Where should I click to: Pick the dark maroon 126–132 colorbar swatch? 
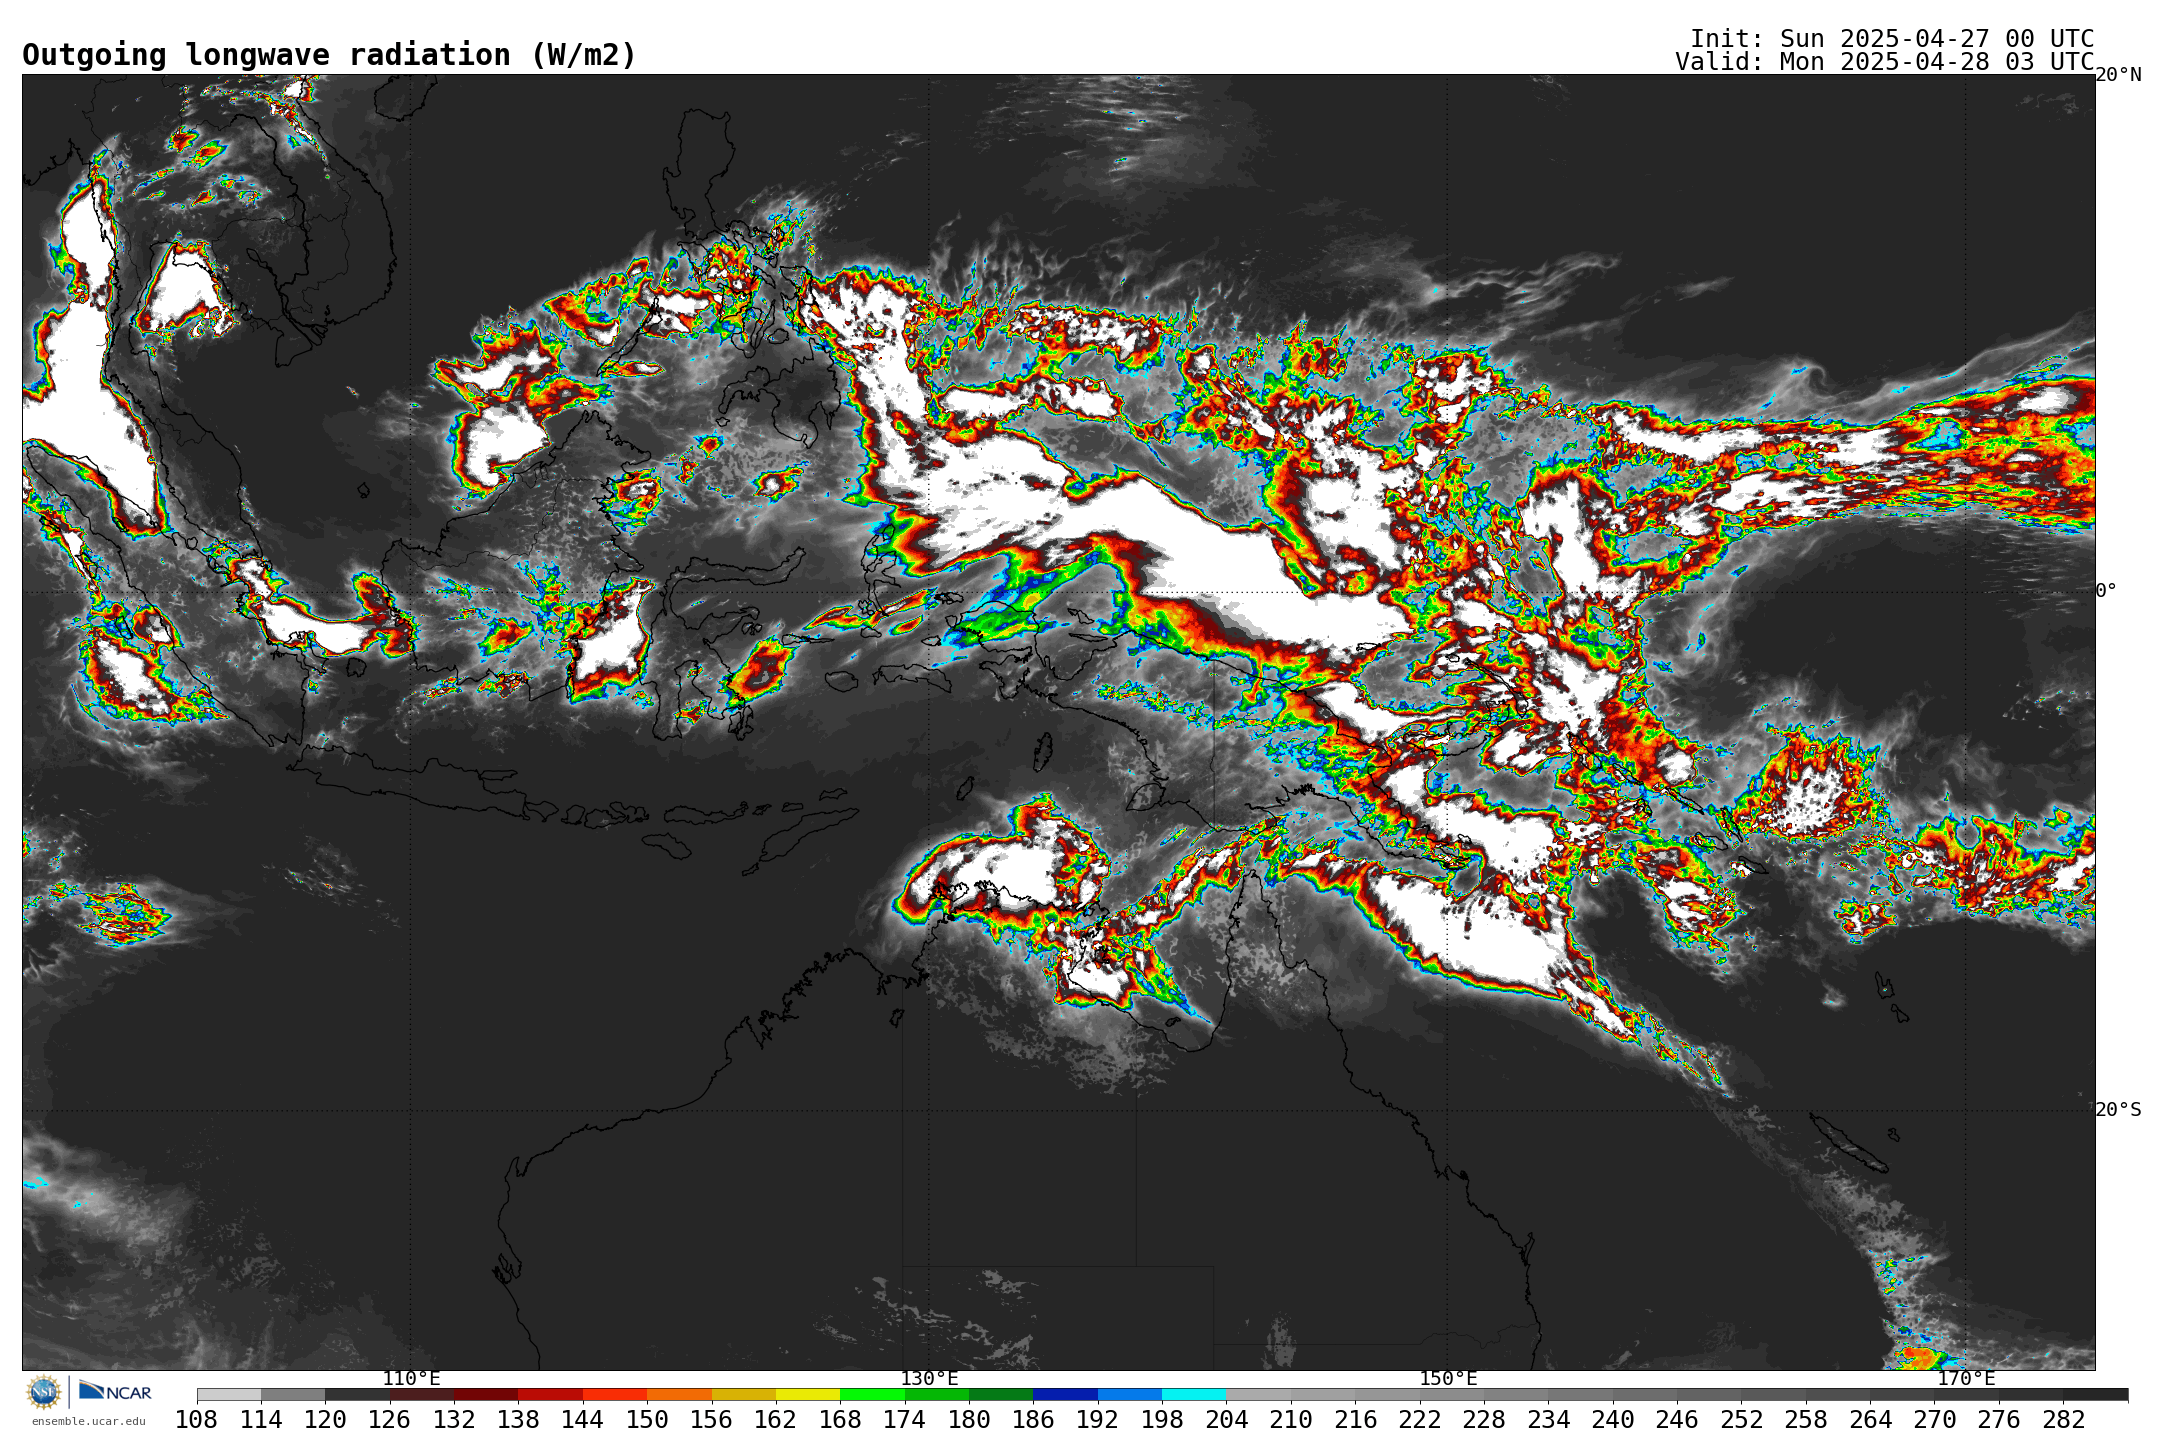tap(422, 1395)
